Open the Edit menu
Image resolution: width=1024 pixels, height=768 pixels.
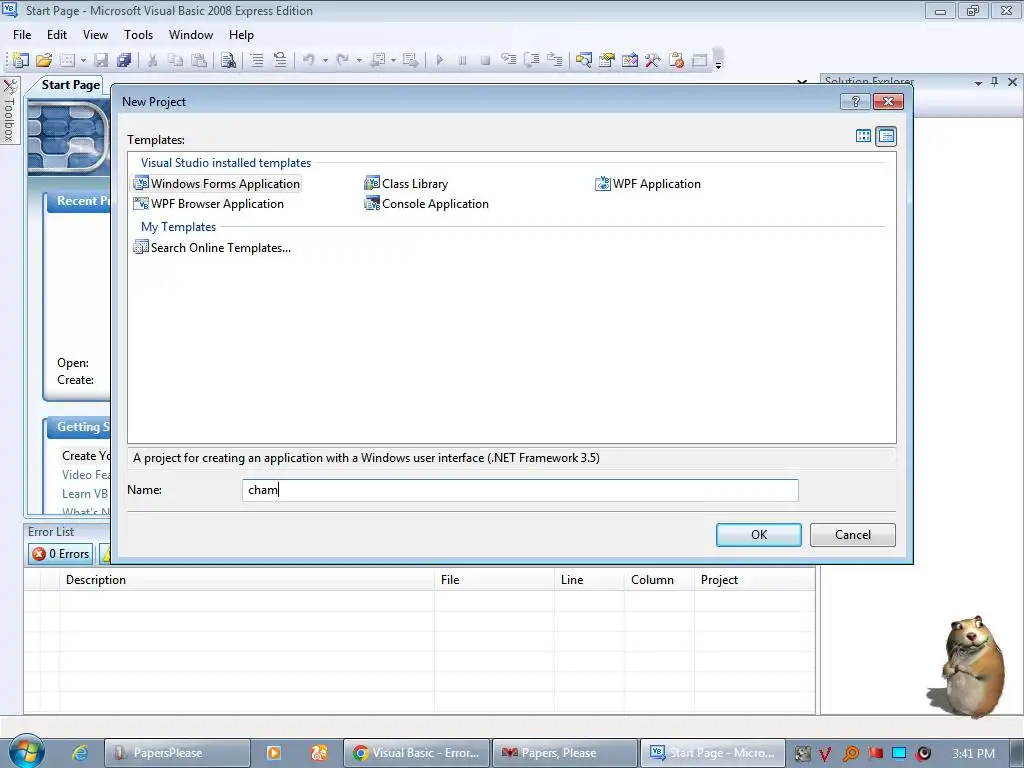tap(57, 35)
